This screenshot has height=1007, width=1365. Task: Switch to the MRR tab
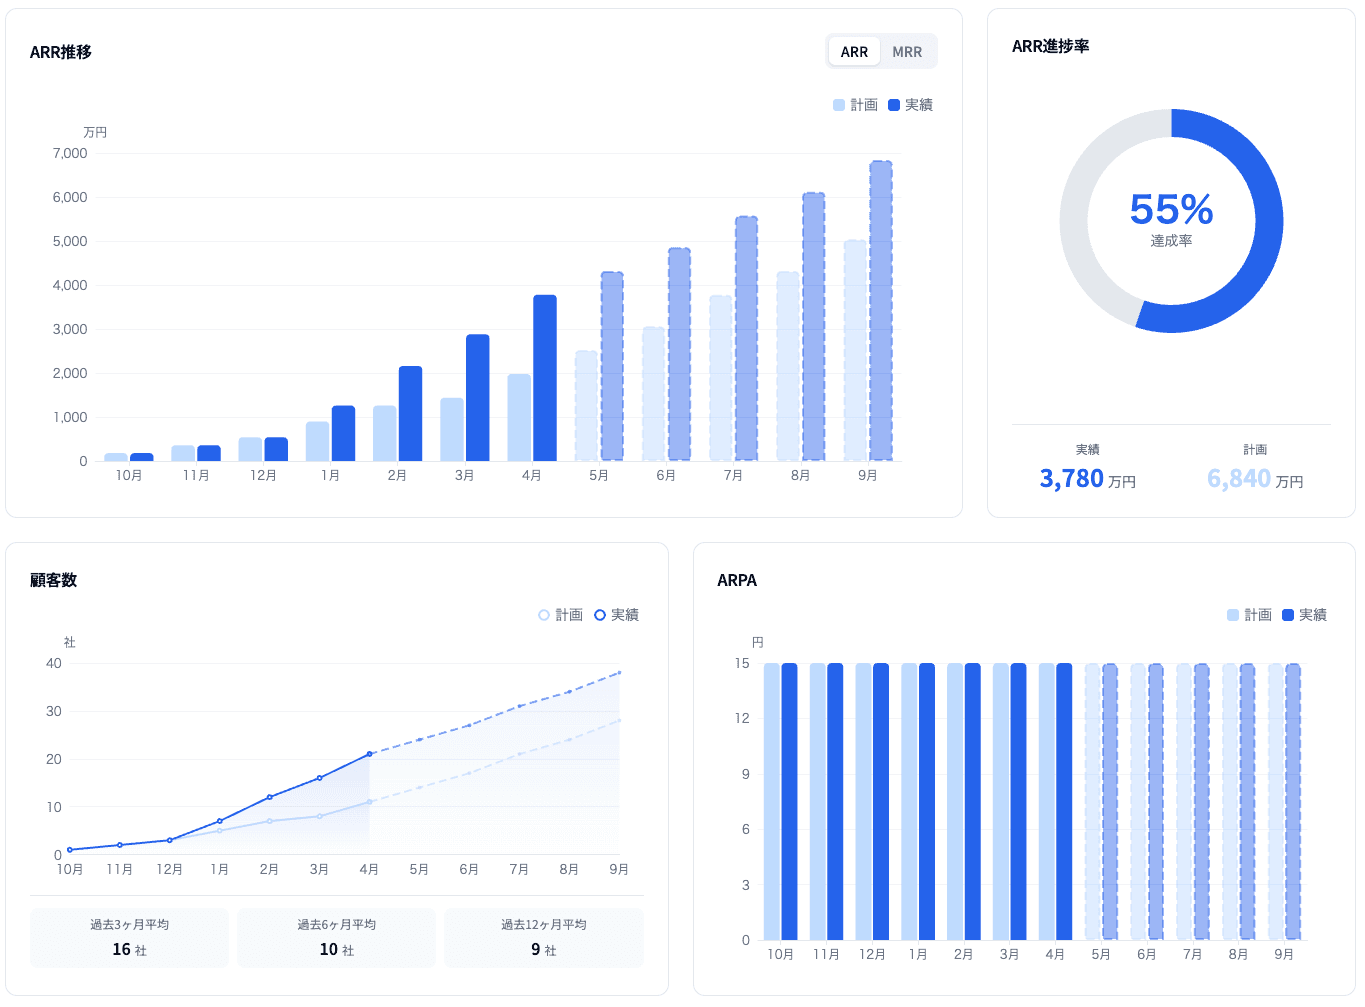[x=907, y=52]
